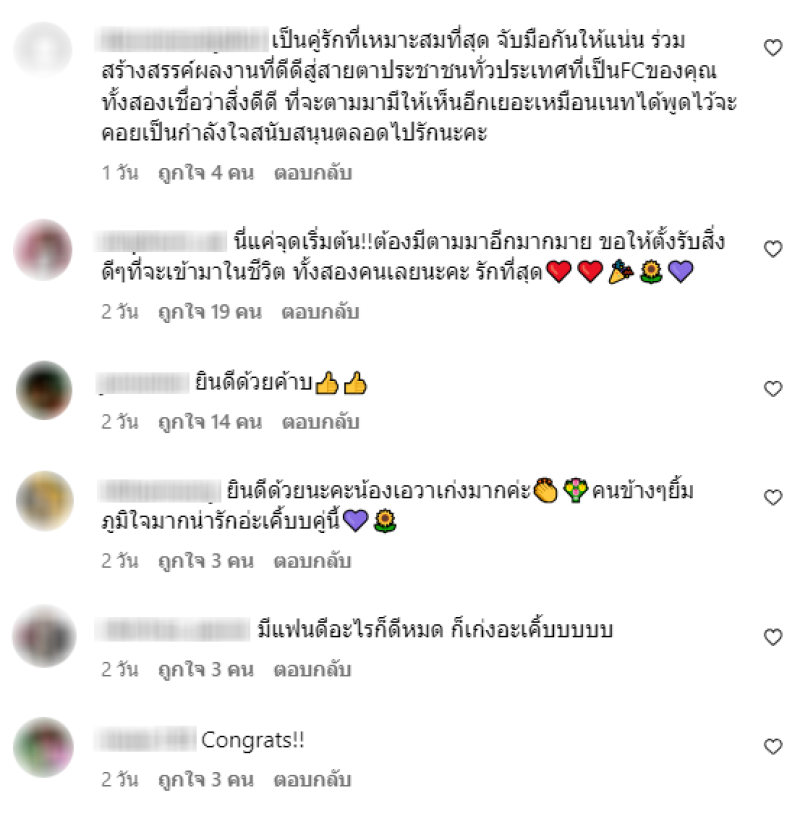Open avatar of the thumbs-up commenter
The width and height of the screenshot is (800, 814).
pos(44,390)
